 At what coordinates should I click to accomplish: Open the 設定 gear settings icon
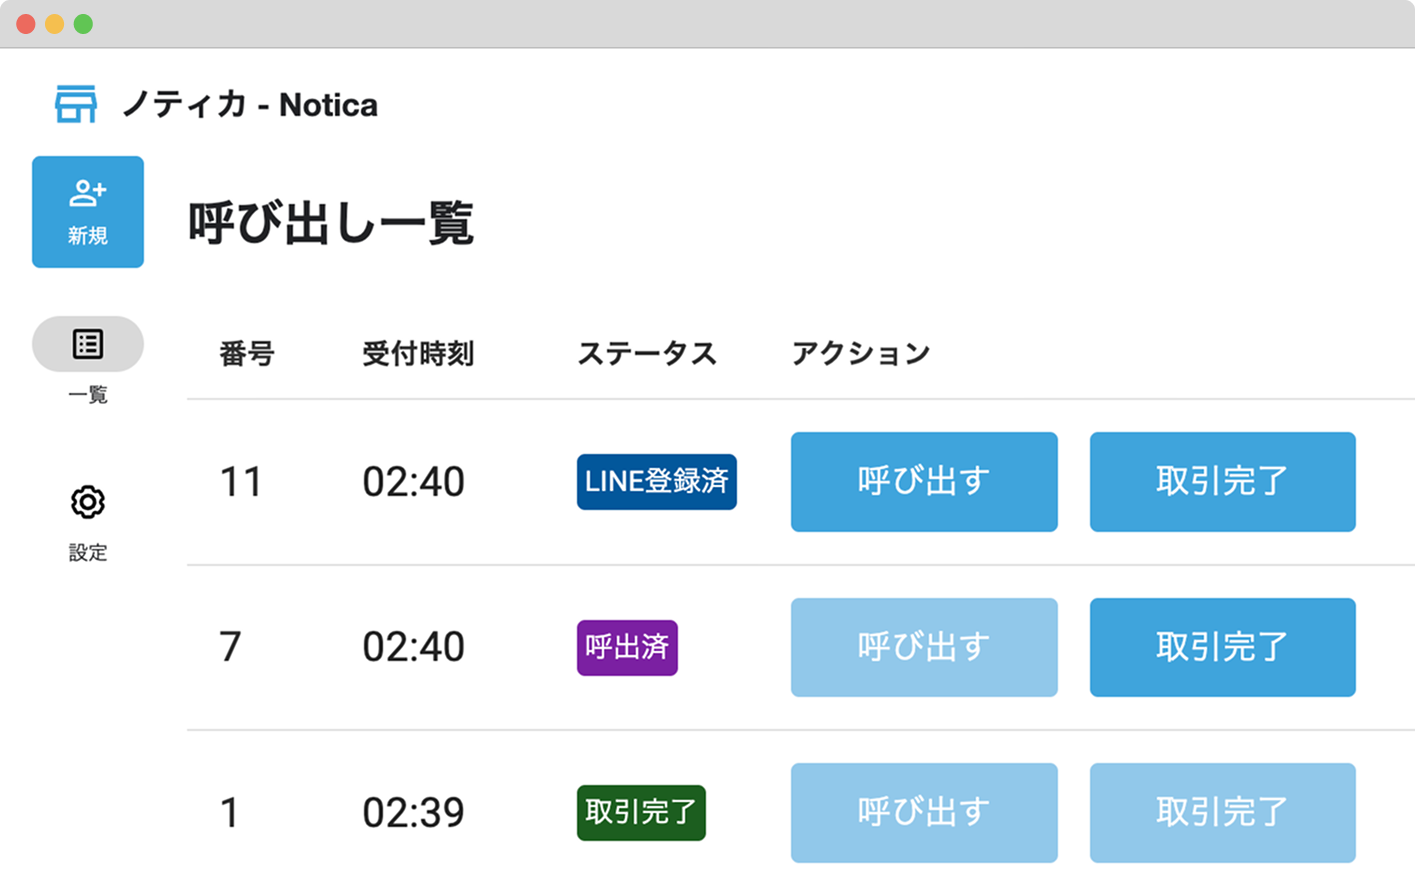click(x=88, y=502)
